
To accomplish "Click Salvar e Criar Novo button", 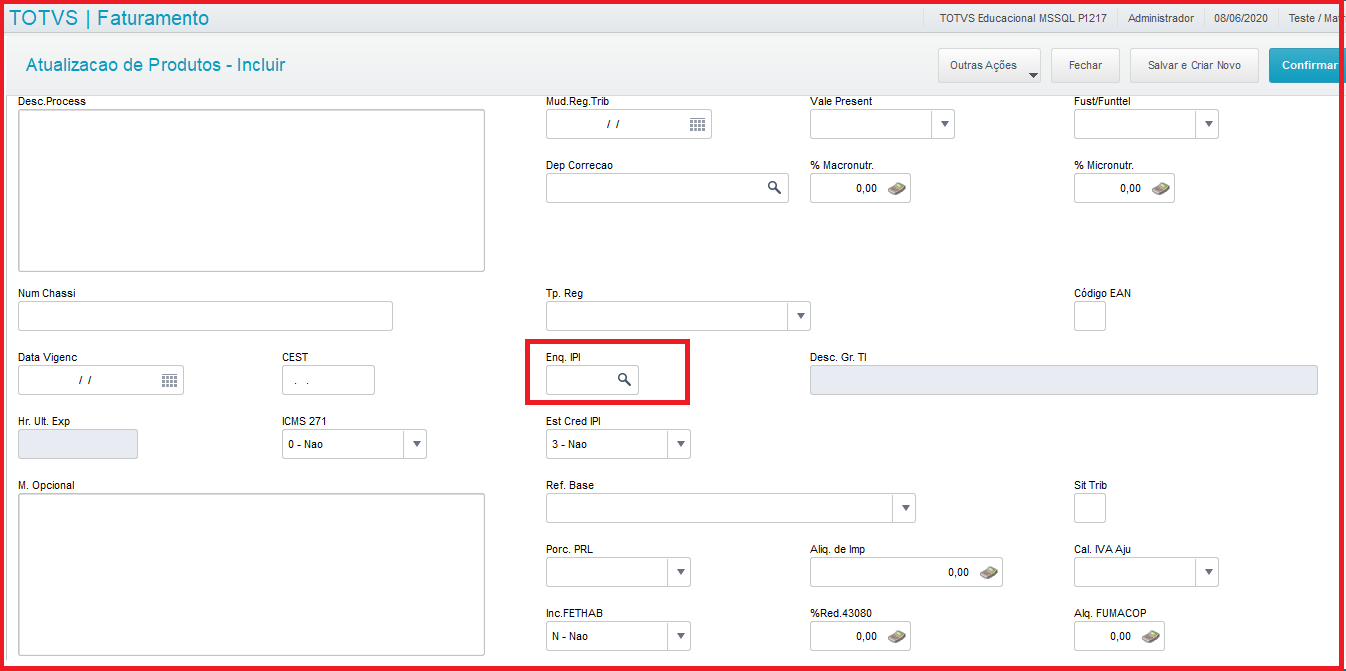I will pyautogui.click(x=1194, y=66).
